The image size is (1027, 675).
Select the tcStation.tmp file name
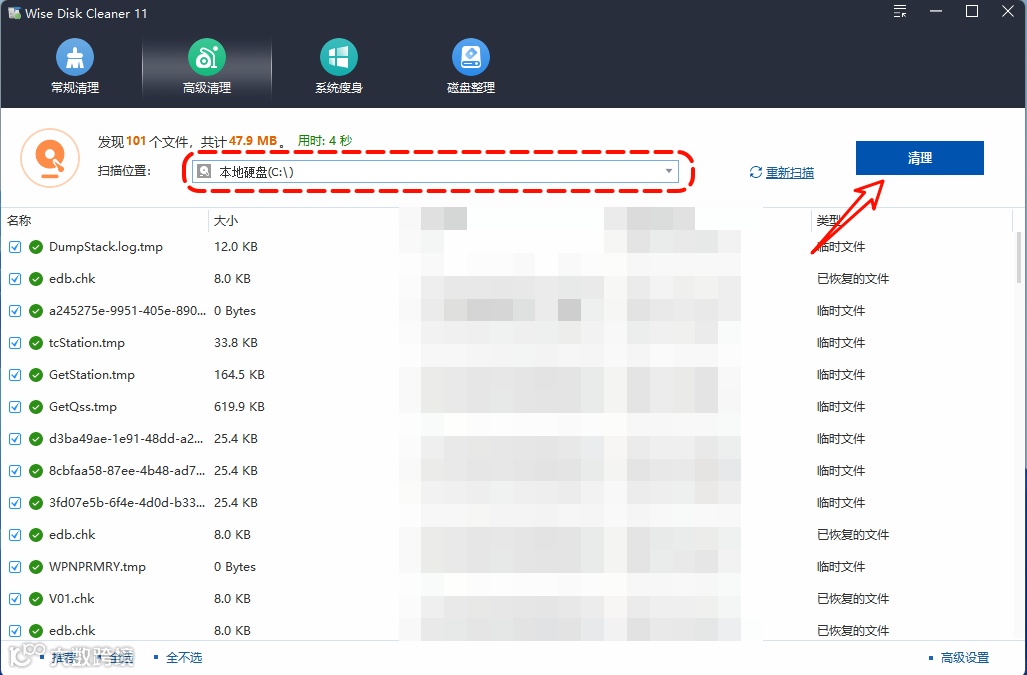pos(86,342)
